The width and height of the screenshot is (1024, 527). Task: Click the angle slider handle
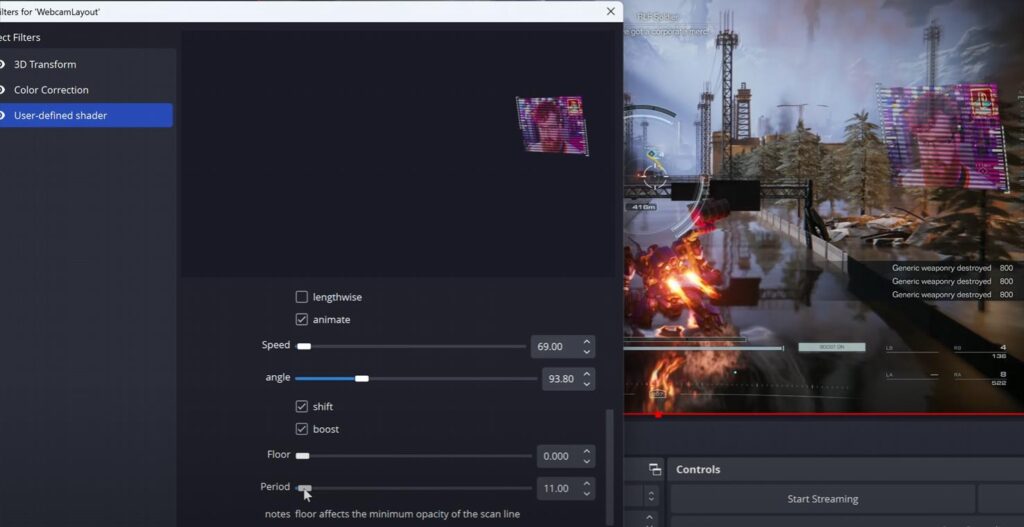362,379
